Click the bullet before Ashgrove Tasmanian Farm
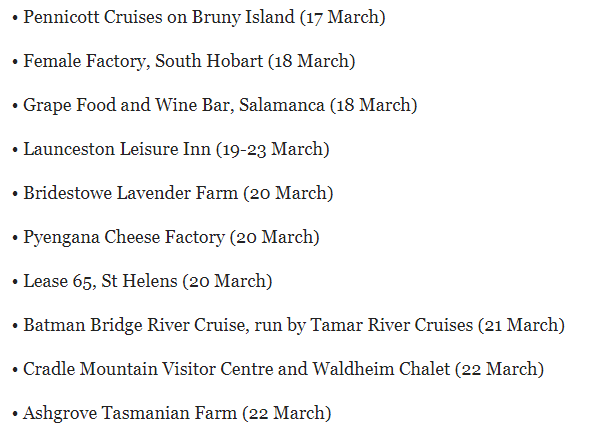The height and width of the screenshot is (437, 601). click(15, 414)
